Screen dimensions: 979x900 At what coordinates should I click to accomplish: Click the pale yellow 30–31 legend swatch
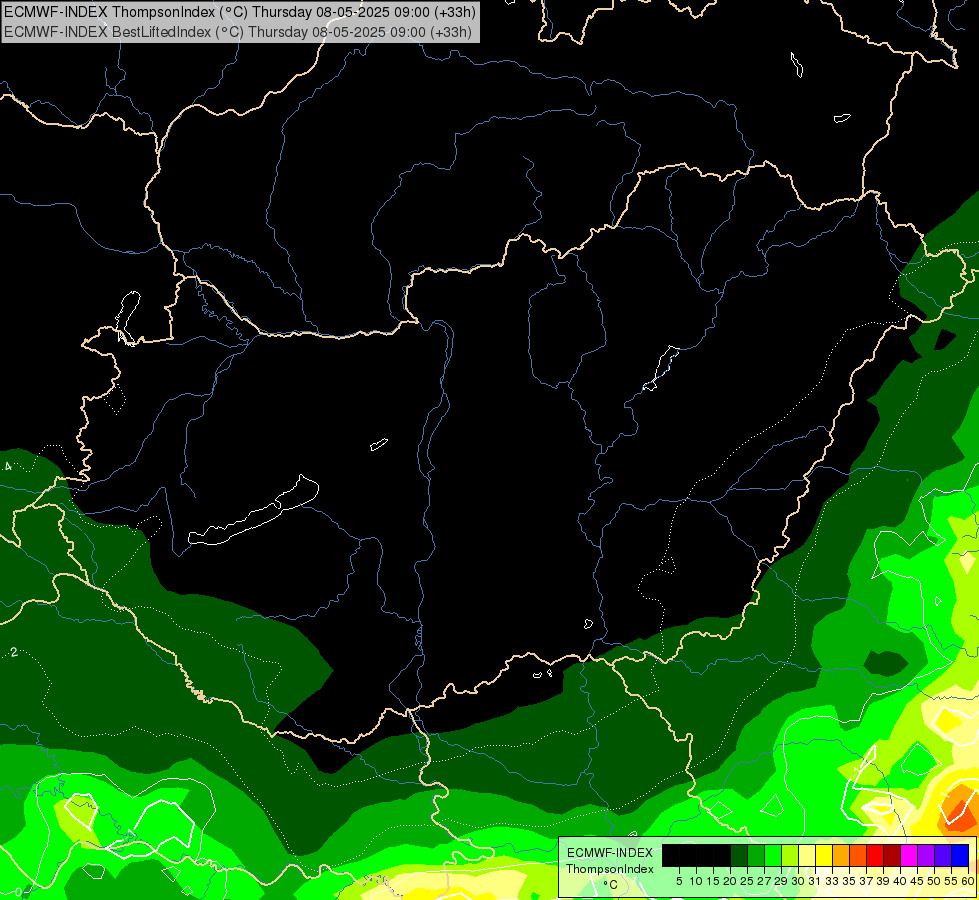tap(807, 855)
